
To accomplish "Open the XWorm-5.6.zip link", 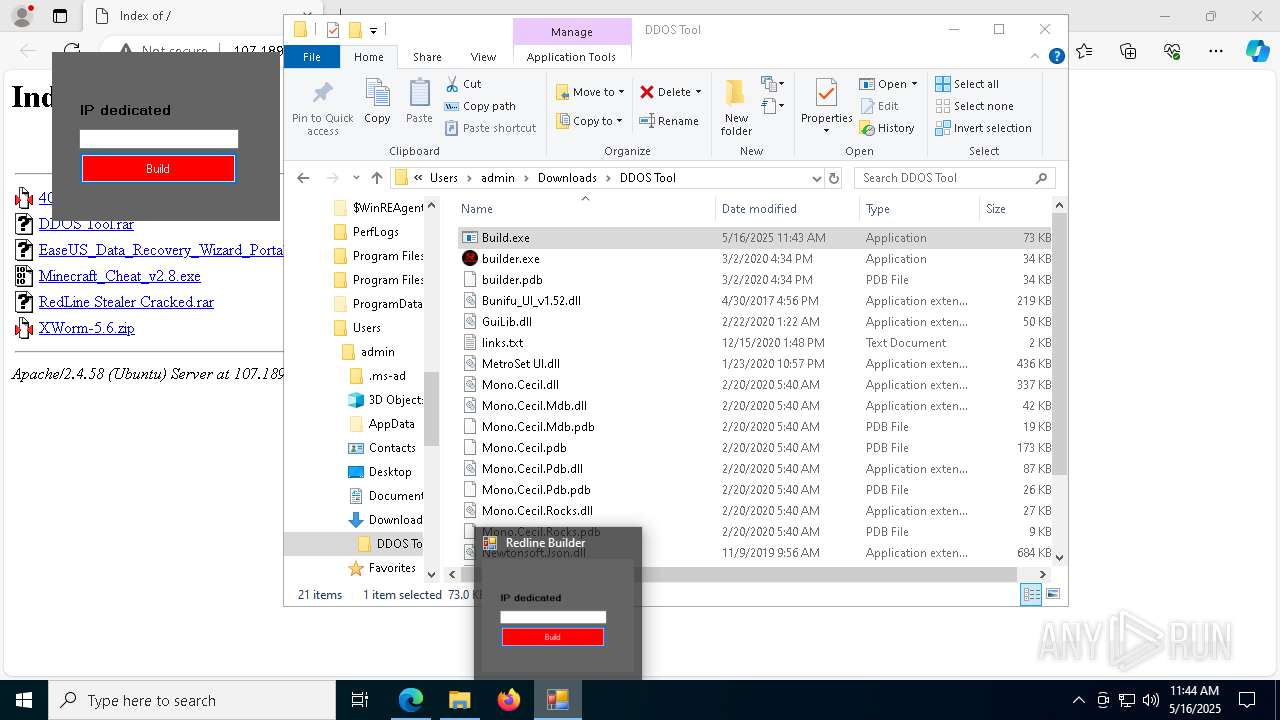I will (86, 328).
